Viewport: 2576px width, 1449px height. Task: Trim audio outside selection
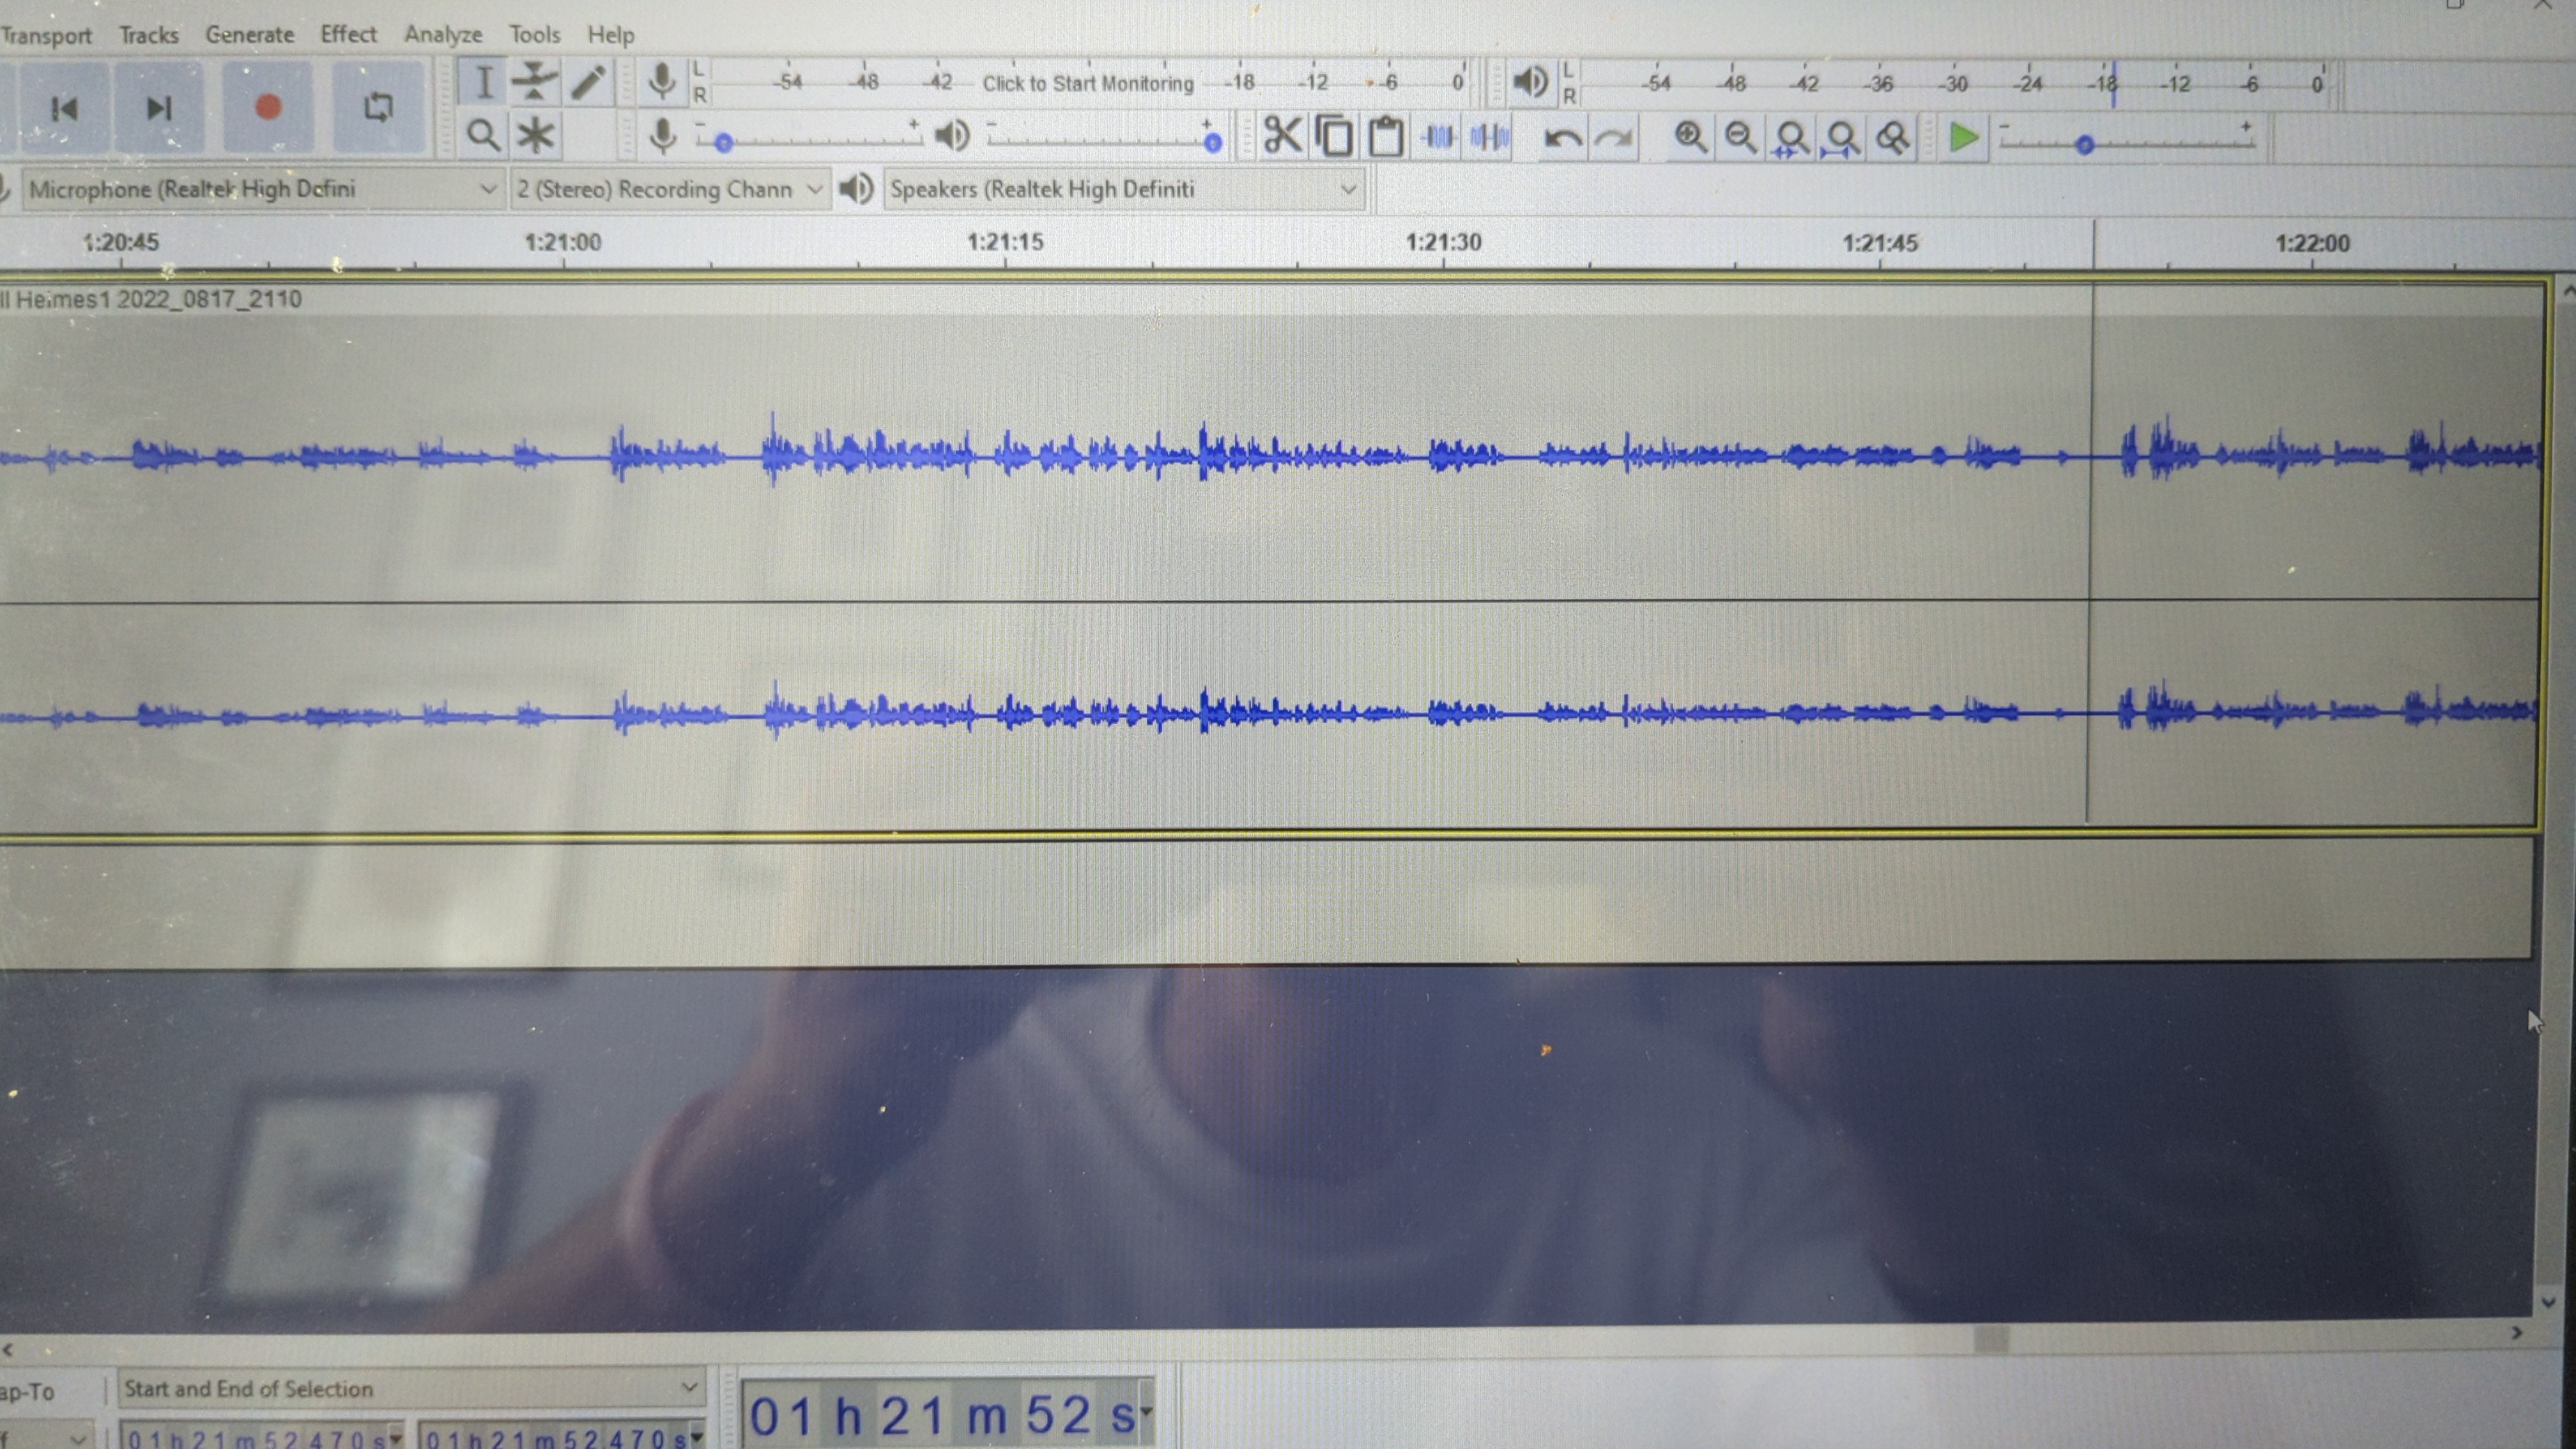click(x=1437, y=137)
